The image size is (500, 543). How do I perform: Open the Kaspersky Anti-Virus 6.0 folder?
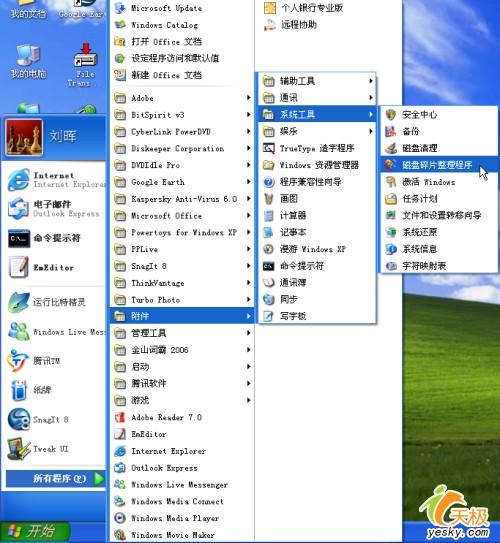[x=182, y=199]
